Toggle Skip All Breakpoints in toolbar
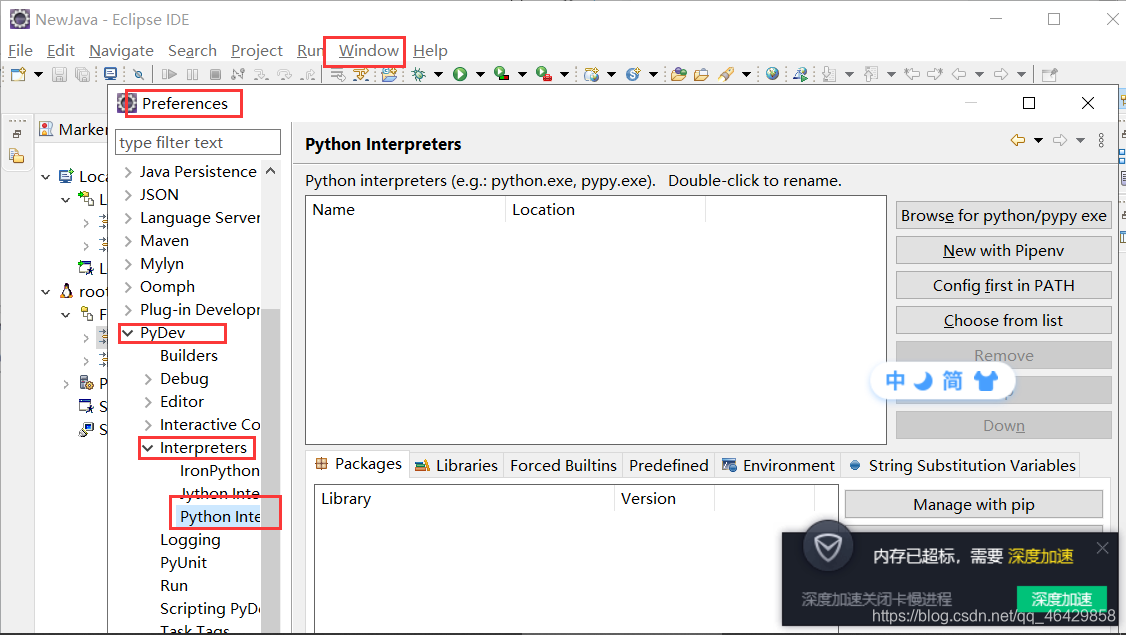The height and width of the screenshot is (635, 1126). pos(138,74)
